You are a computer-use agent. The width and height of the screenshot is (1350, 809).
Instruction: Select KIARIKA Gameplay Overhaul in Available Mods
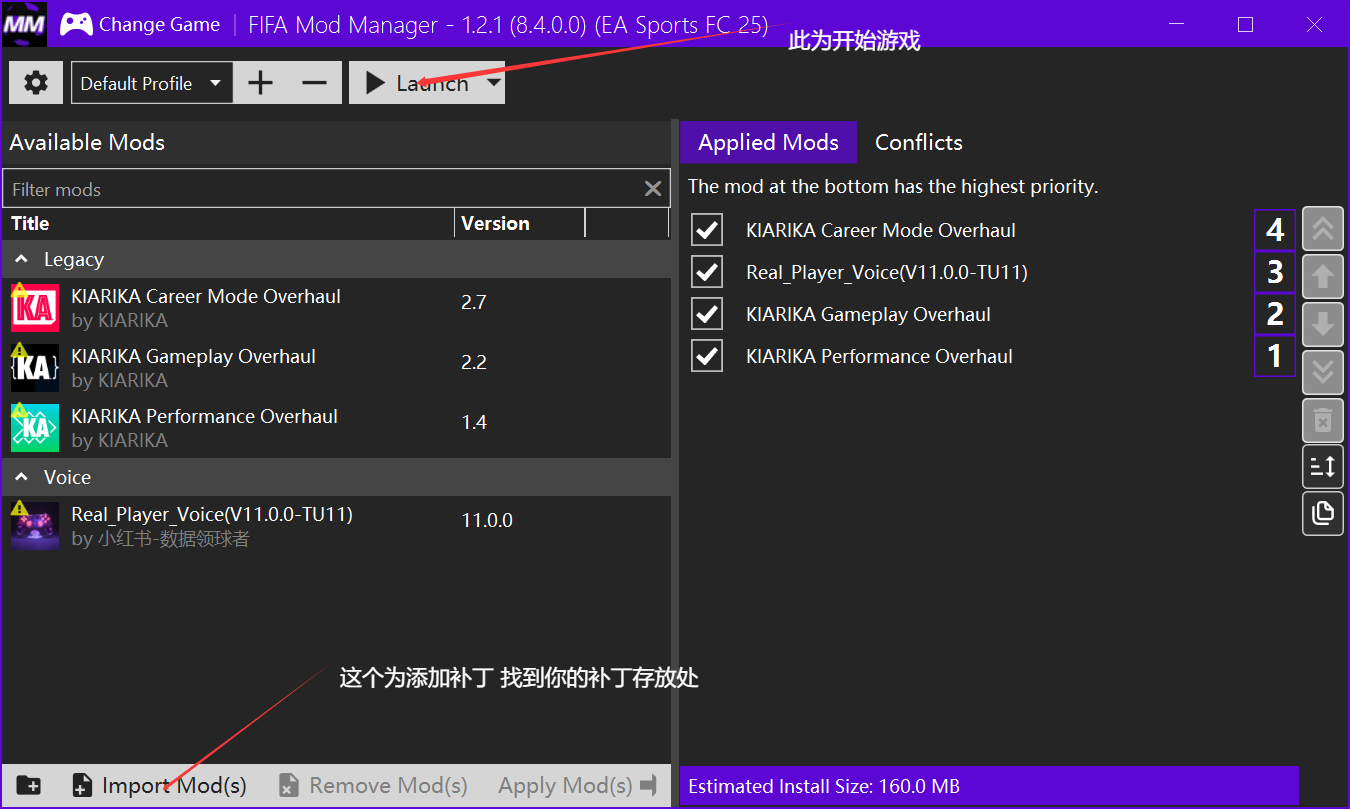click(336, 368)
